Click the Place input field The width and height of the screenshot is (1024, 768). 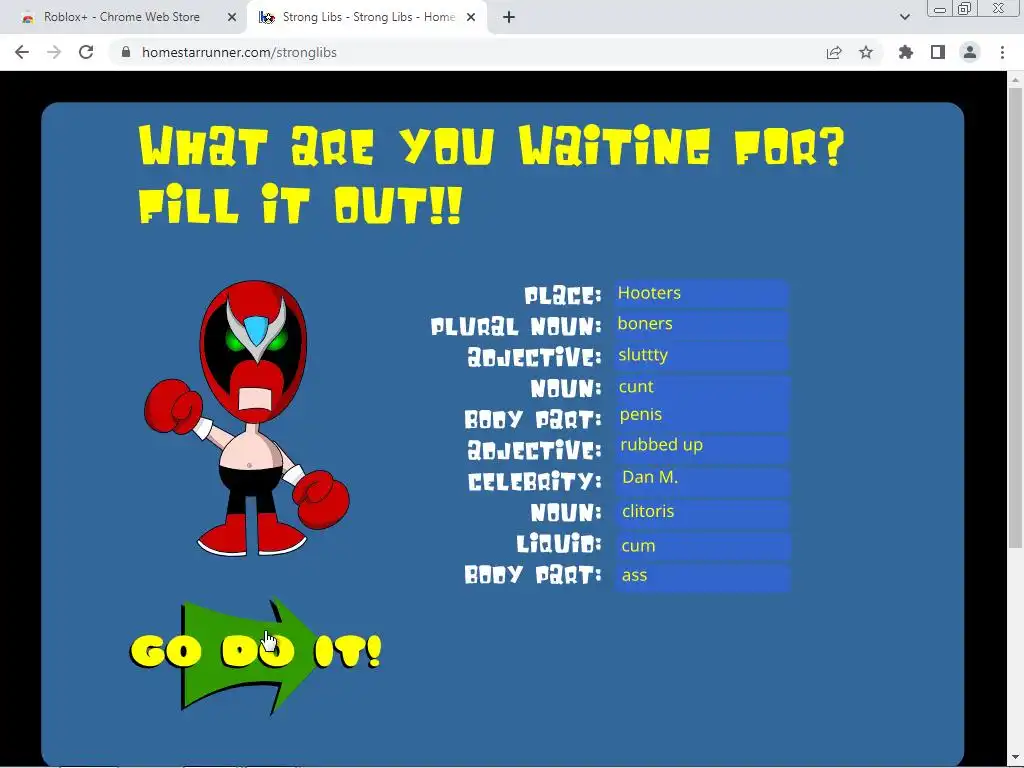tap(701, 293)
